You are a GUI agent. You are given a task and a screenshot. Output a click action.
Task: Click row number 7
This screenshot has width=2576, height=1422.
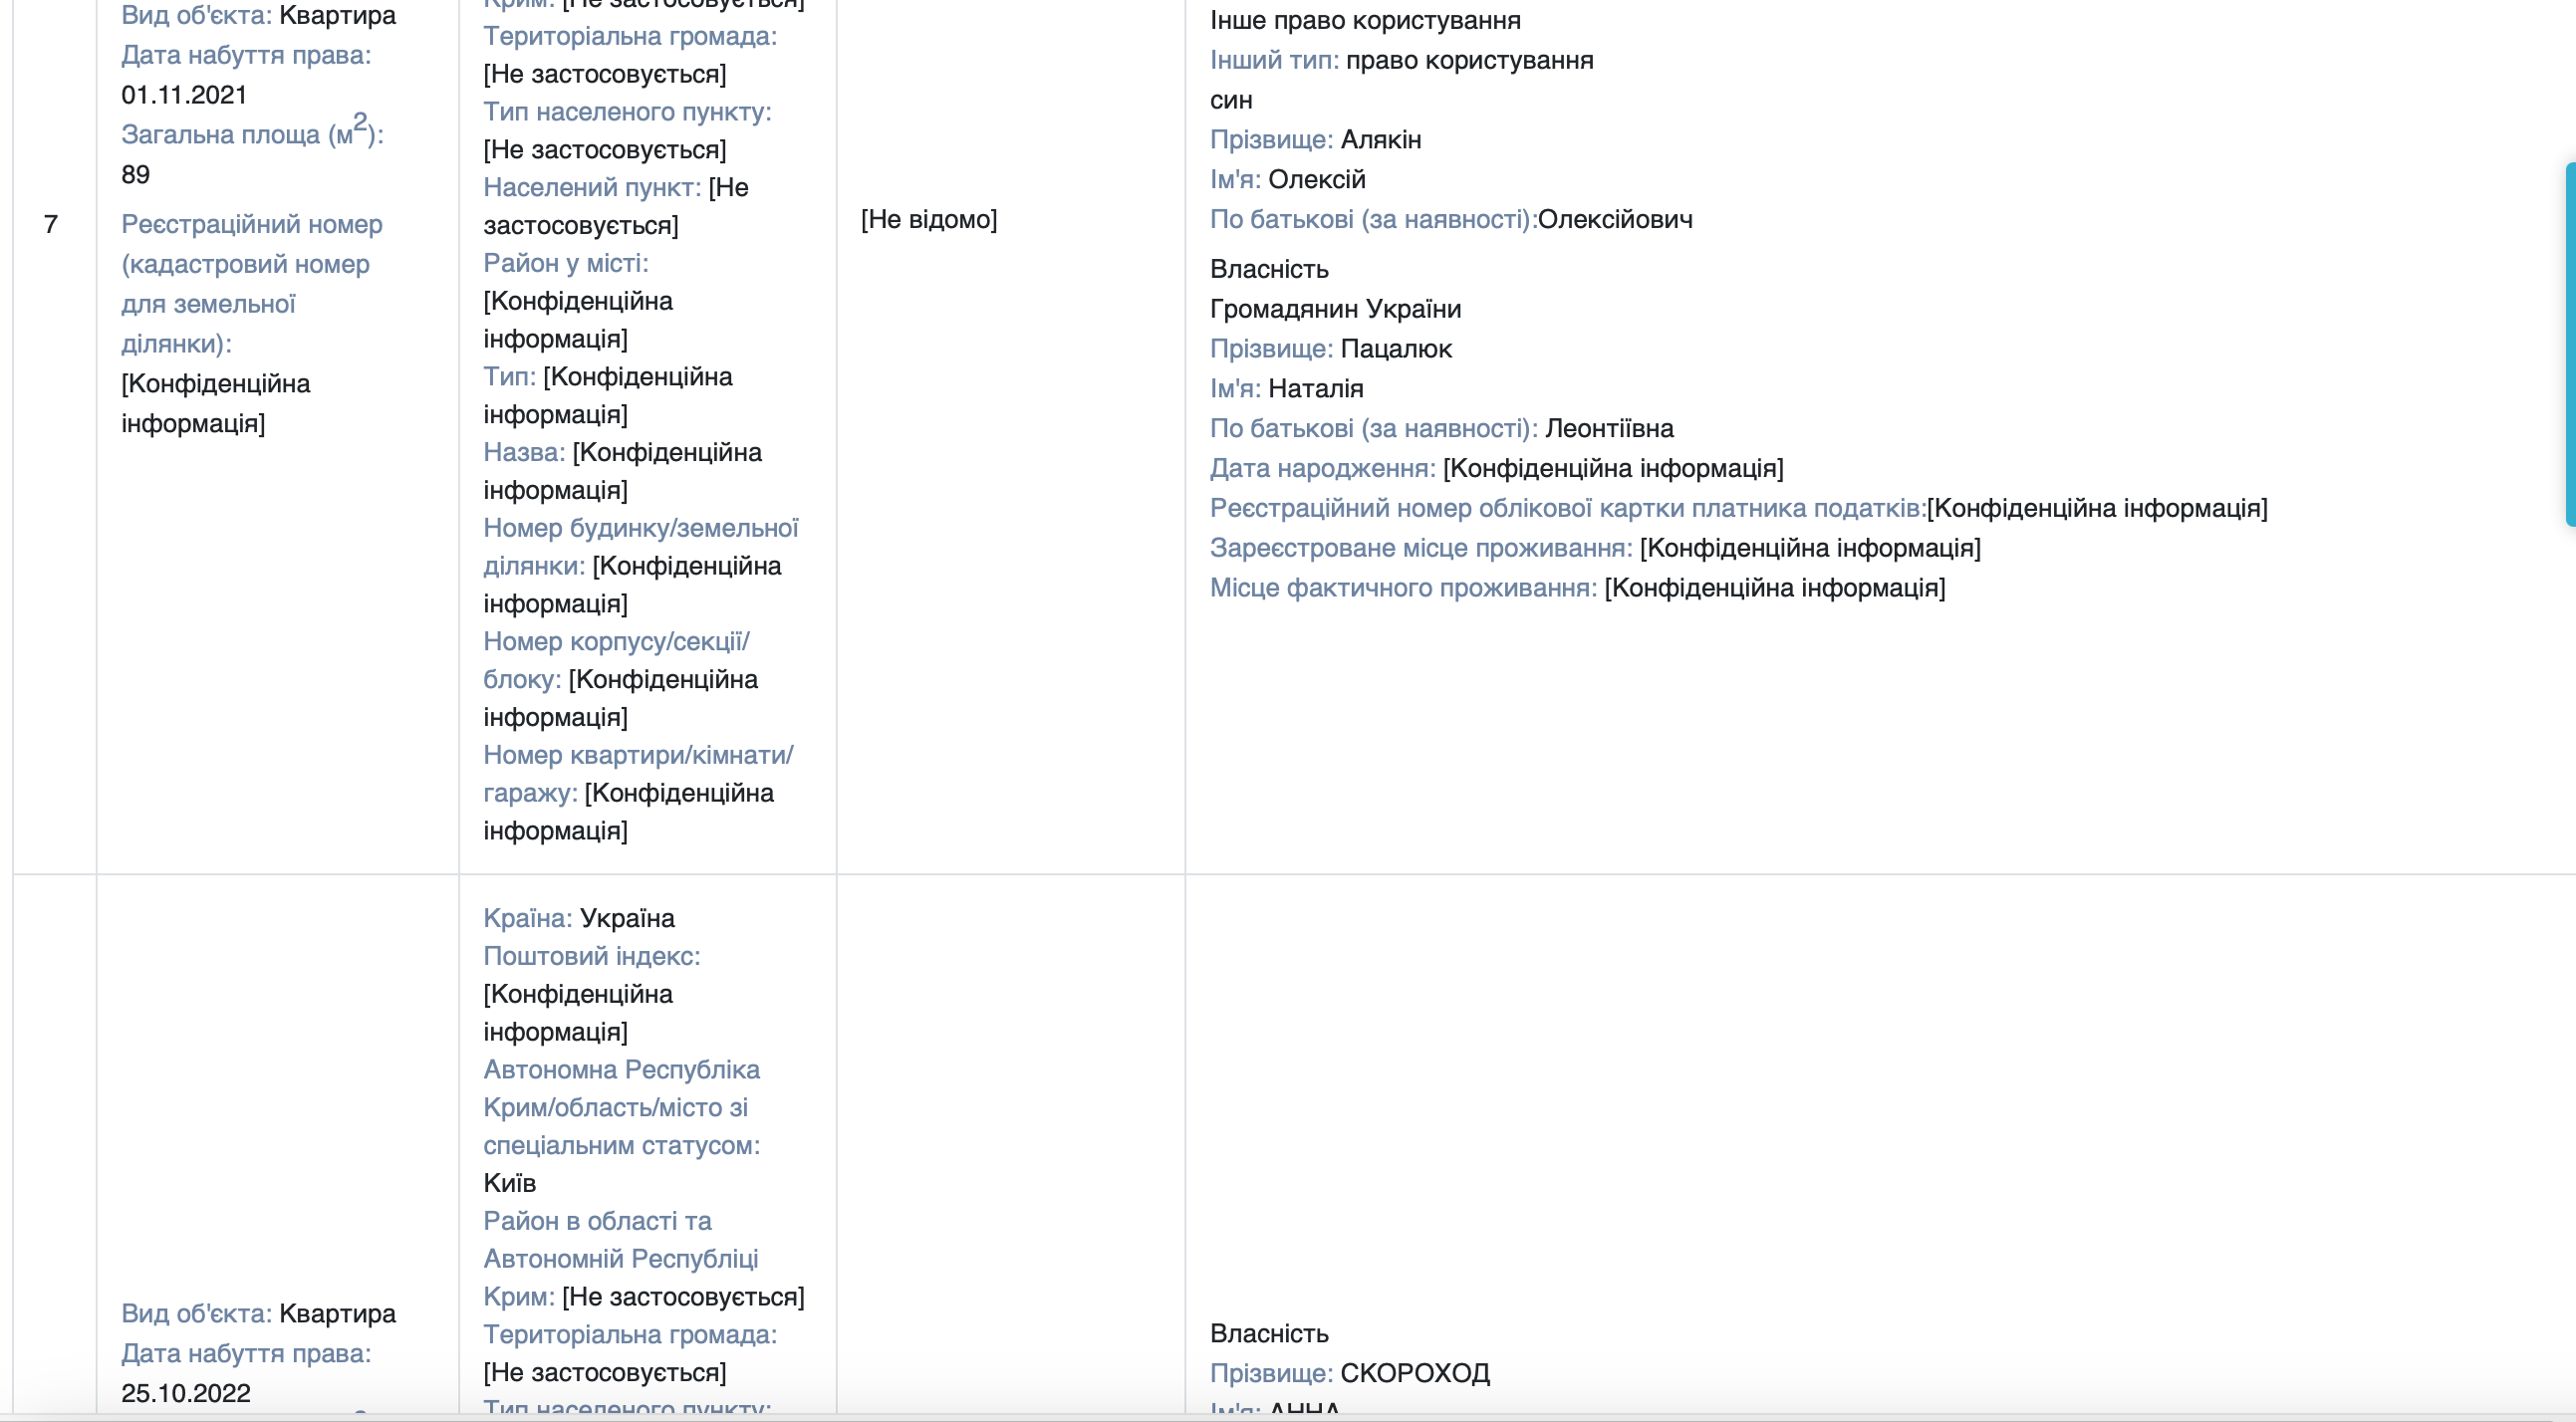51,224
